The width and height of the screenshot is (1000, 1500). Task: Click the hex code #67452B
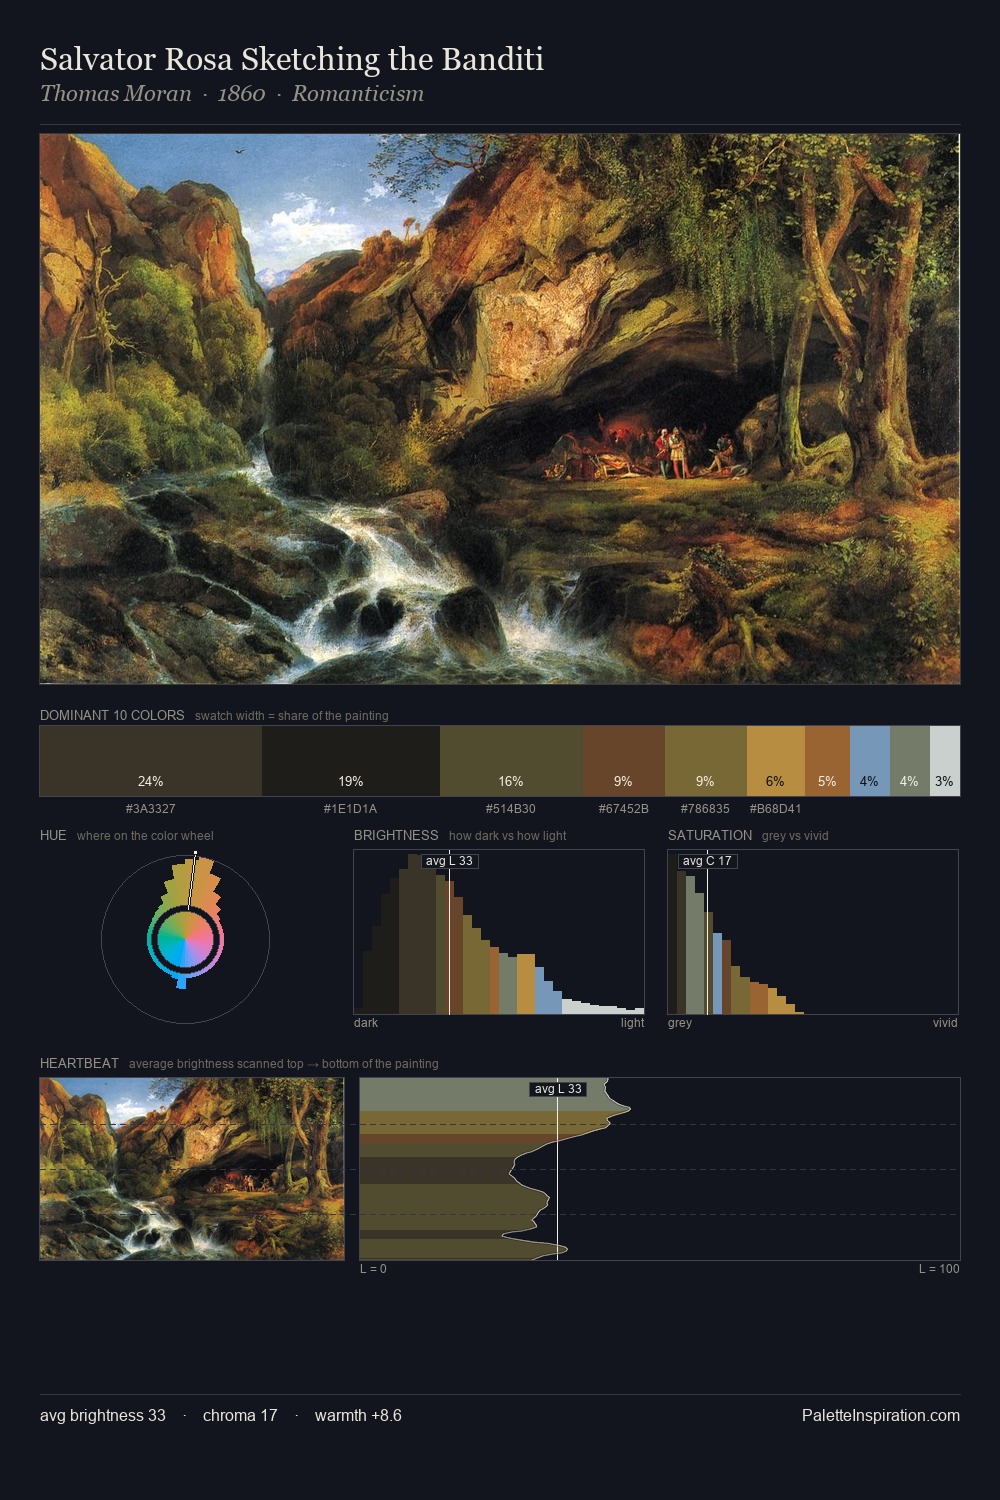tap(624, 808)
